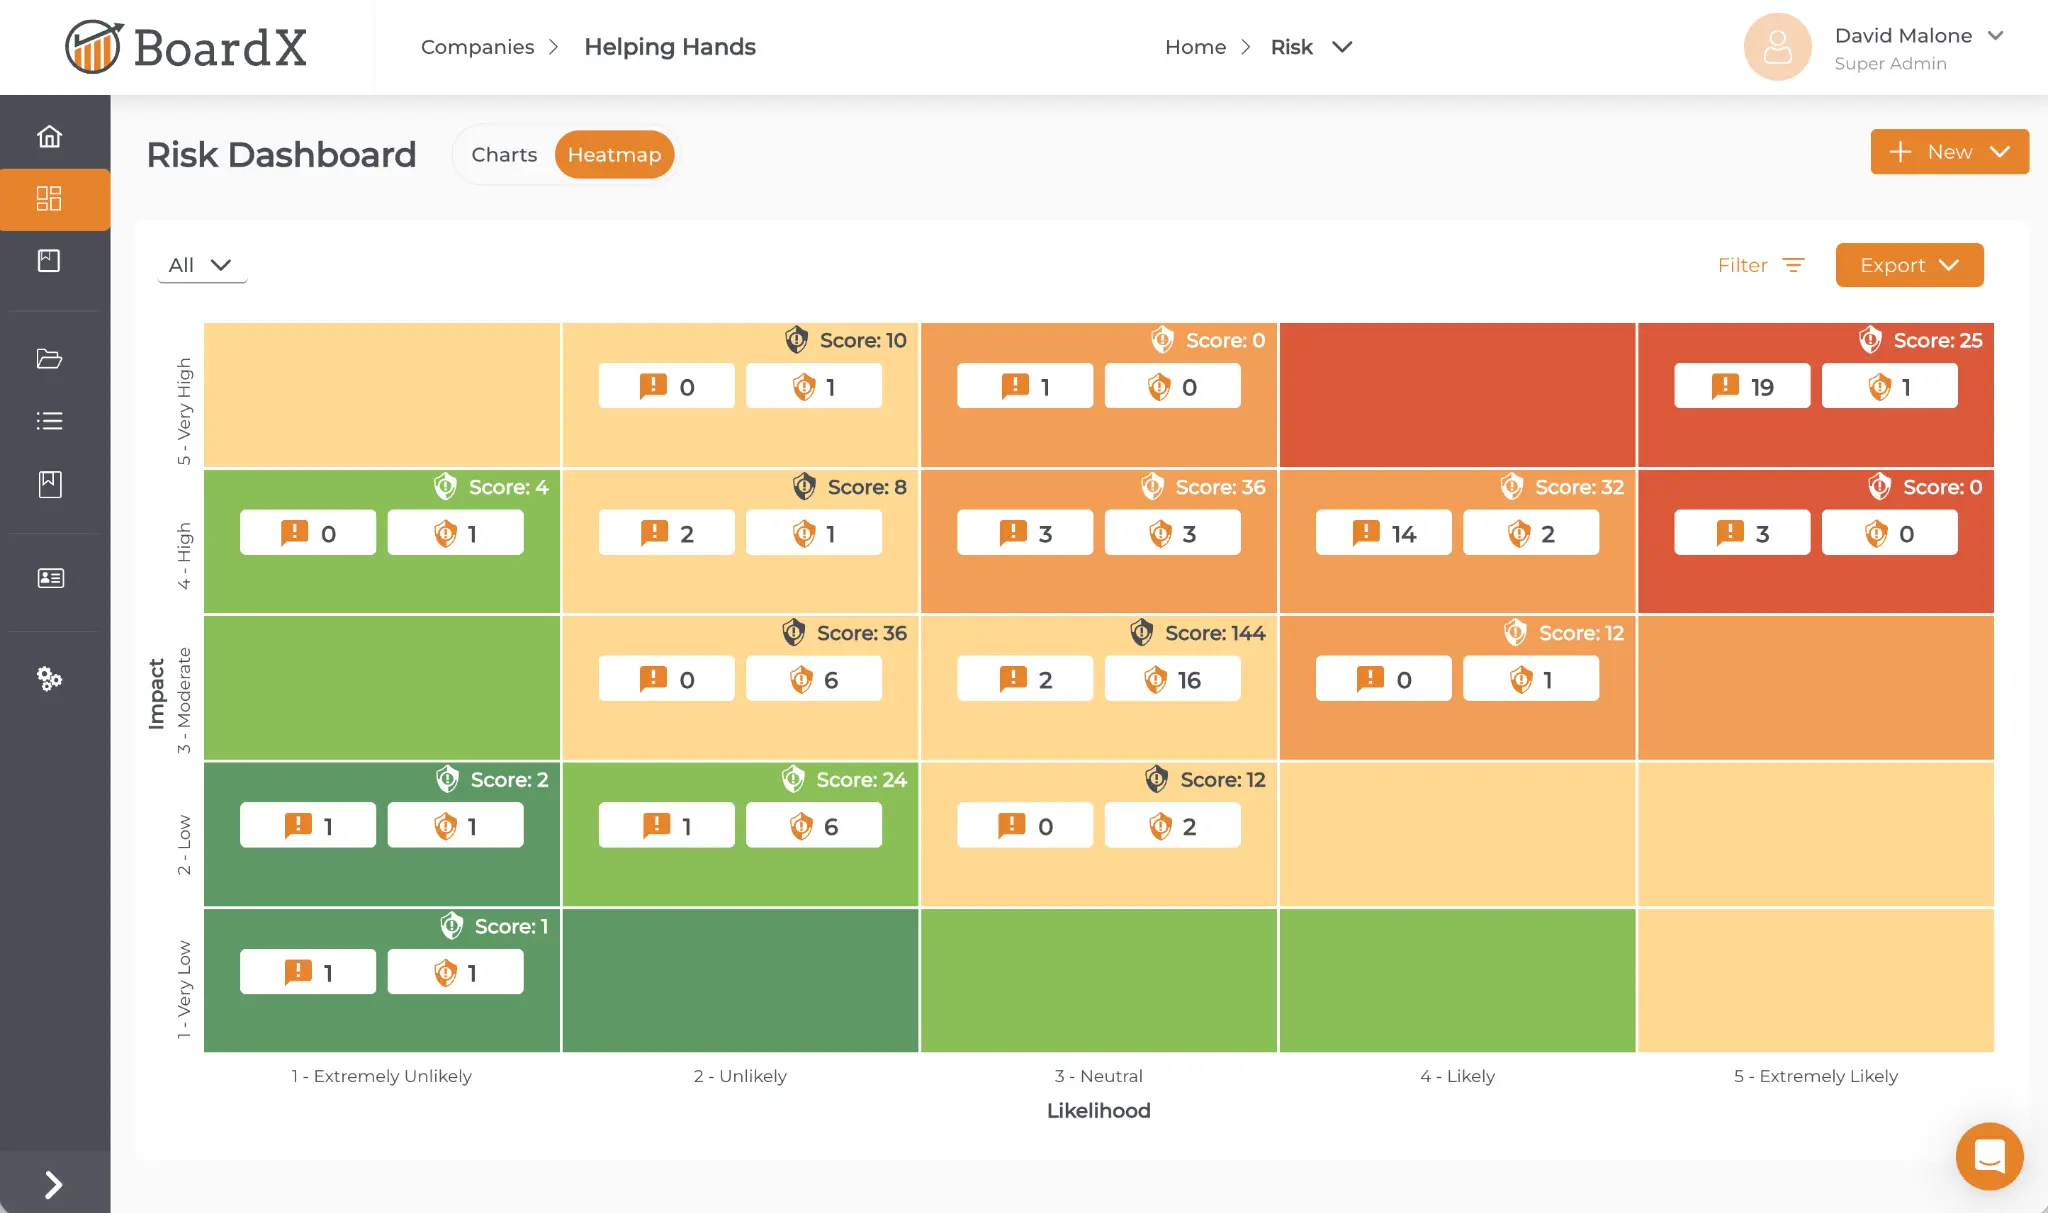Click the open folder sidebar icon
2048x1213 pixels.
(50, 359)
